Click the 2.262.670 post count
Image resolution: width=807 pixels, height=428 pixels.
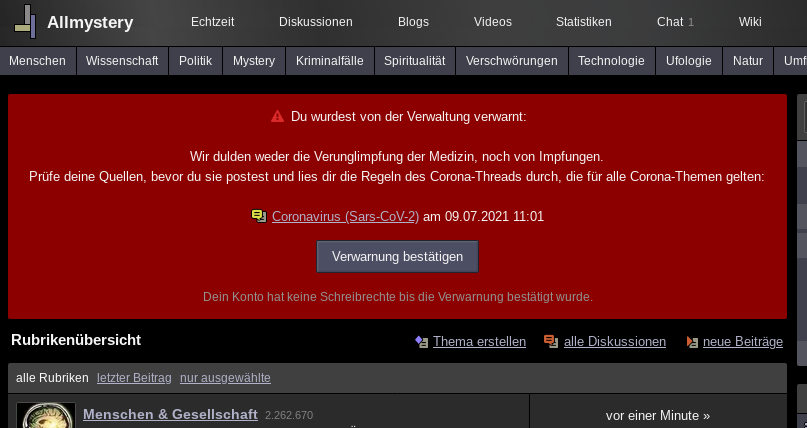(289, 415)
